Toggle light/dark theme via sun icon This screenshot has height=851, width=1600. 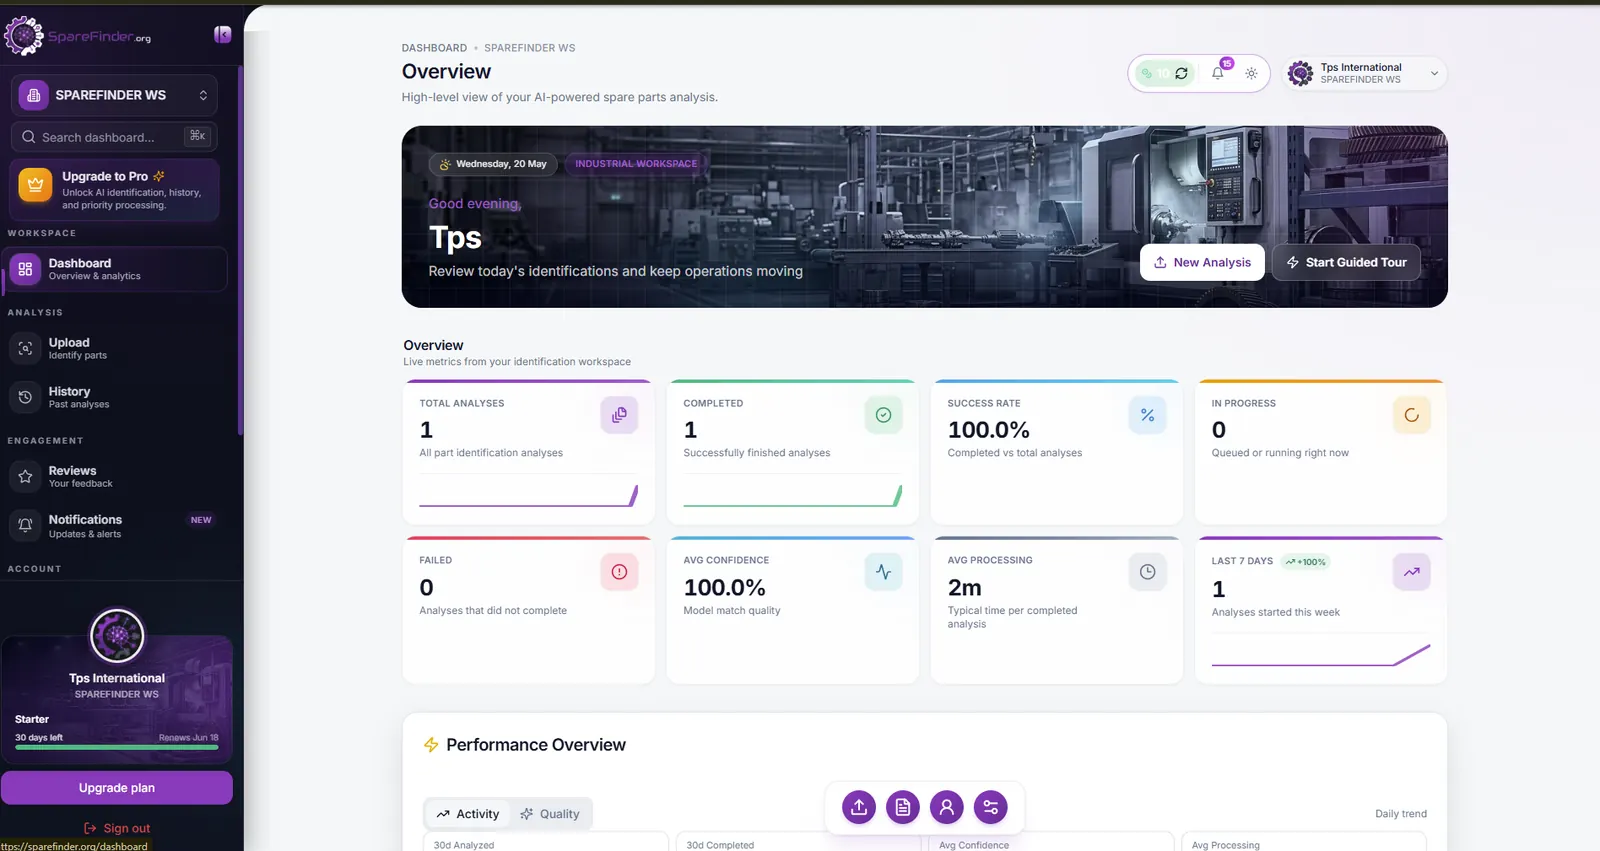(1251, 73)
